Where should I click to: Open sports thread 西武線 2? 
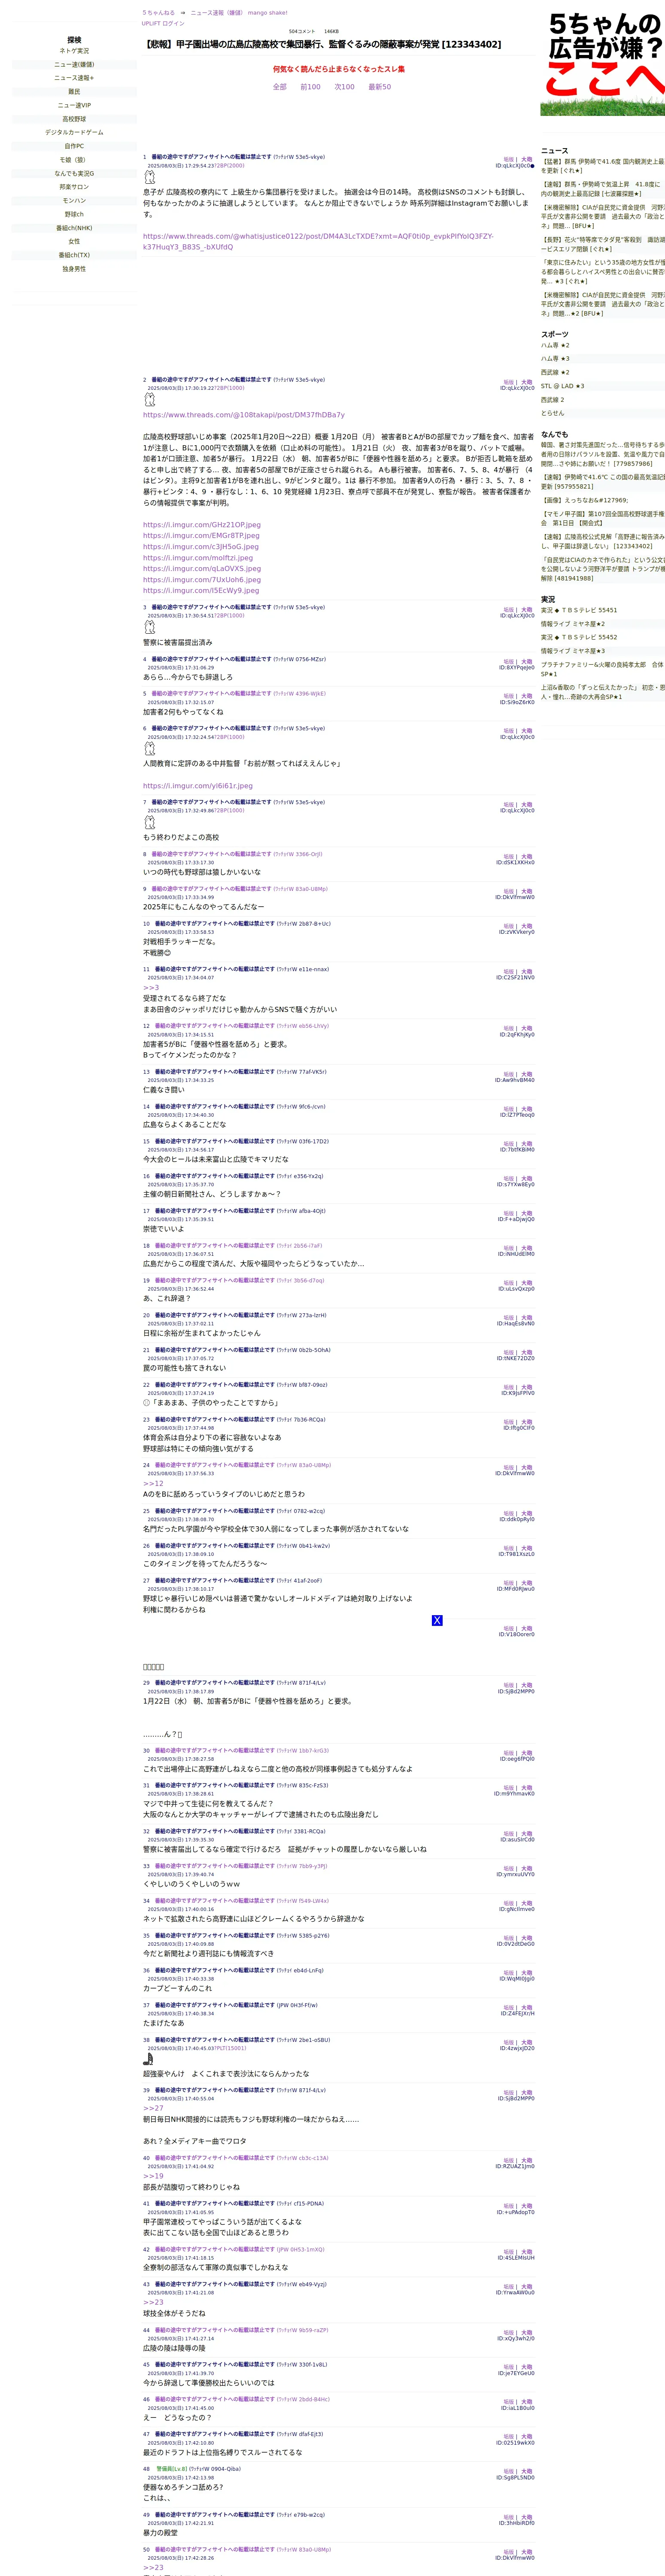point(553,400)
